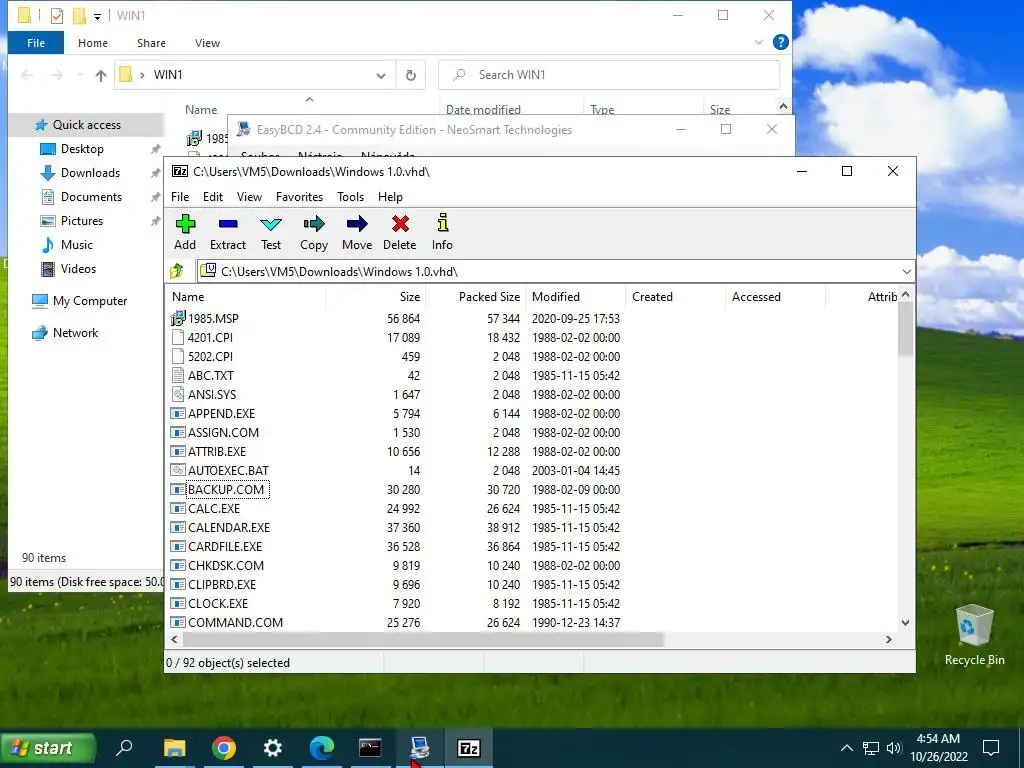Select the 5202.CPI file

(210, 357)
